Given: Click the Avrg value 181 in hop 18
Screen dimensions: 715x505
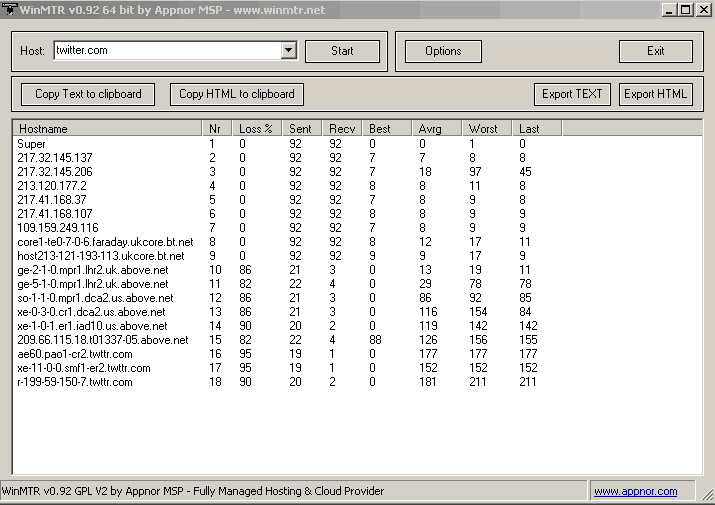Looking at the screenshot, I should point(428,382).
